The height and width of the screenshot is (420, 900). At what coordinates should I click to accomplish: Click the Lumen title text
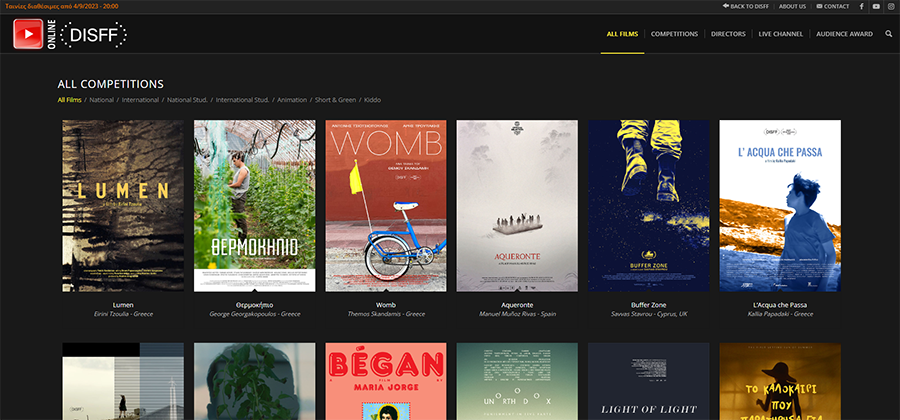pos(123,305)
